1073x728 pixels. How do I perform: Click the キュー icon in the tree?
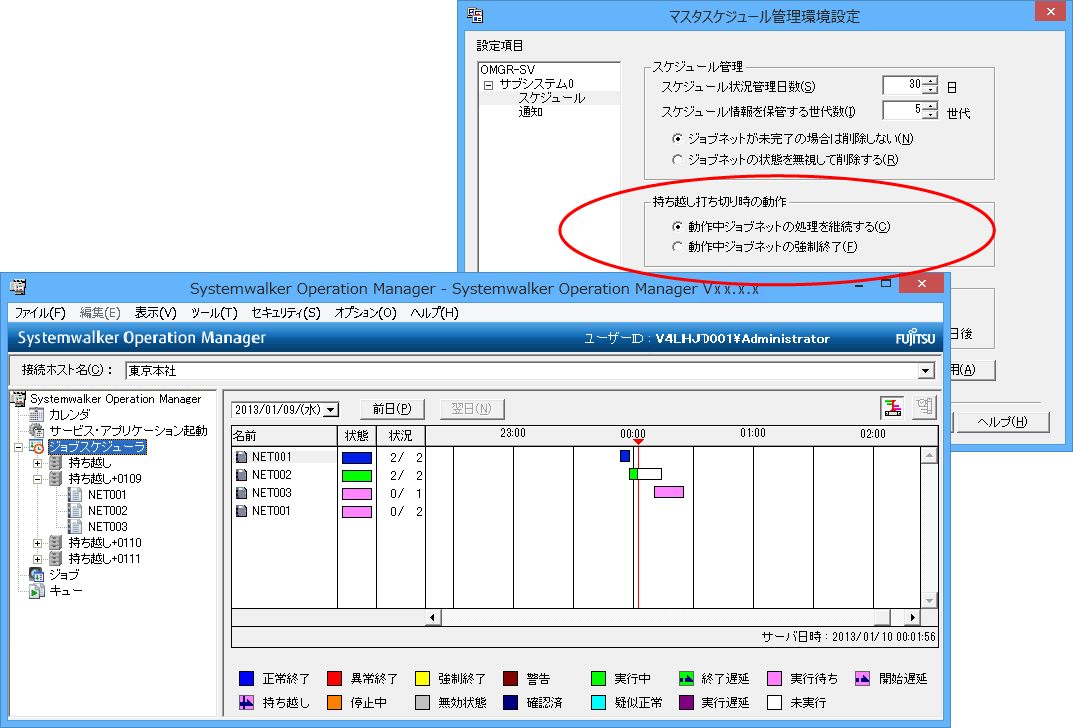click(37, 590)
